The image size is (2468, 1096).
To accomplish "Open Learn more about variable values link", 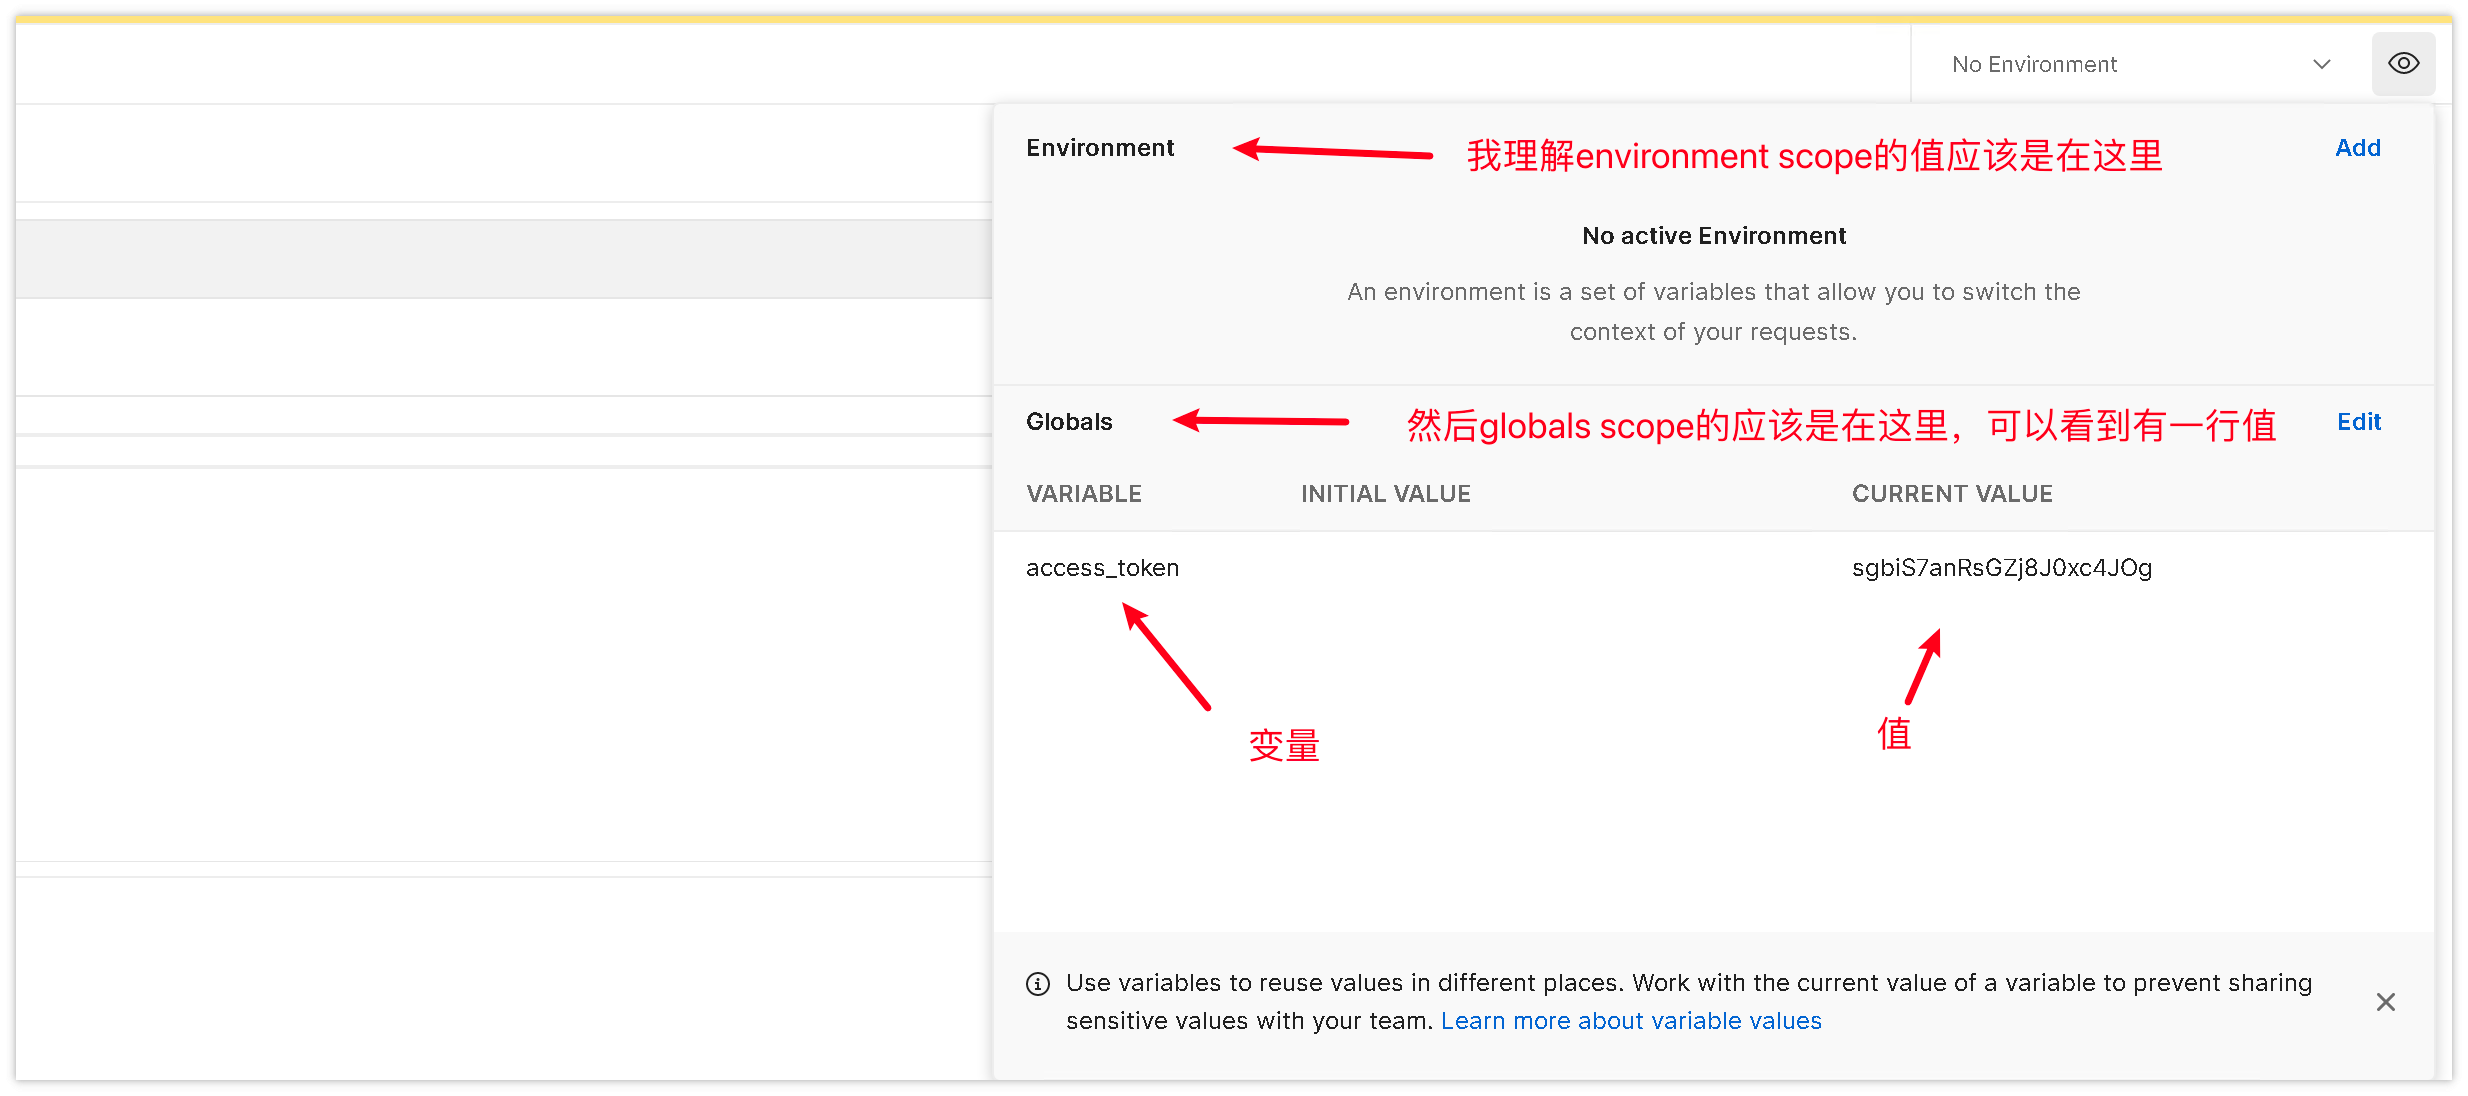I will coord(1630,1021).
